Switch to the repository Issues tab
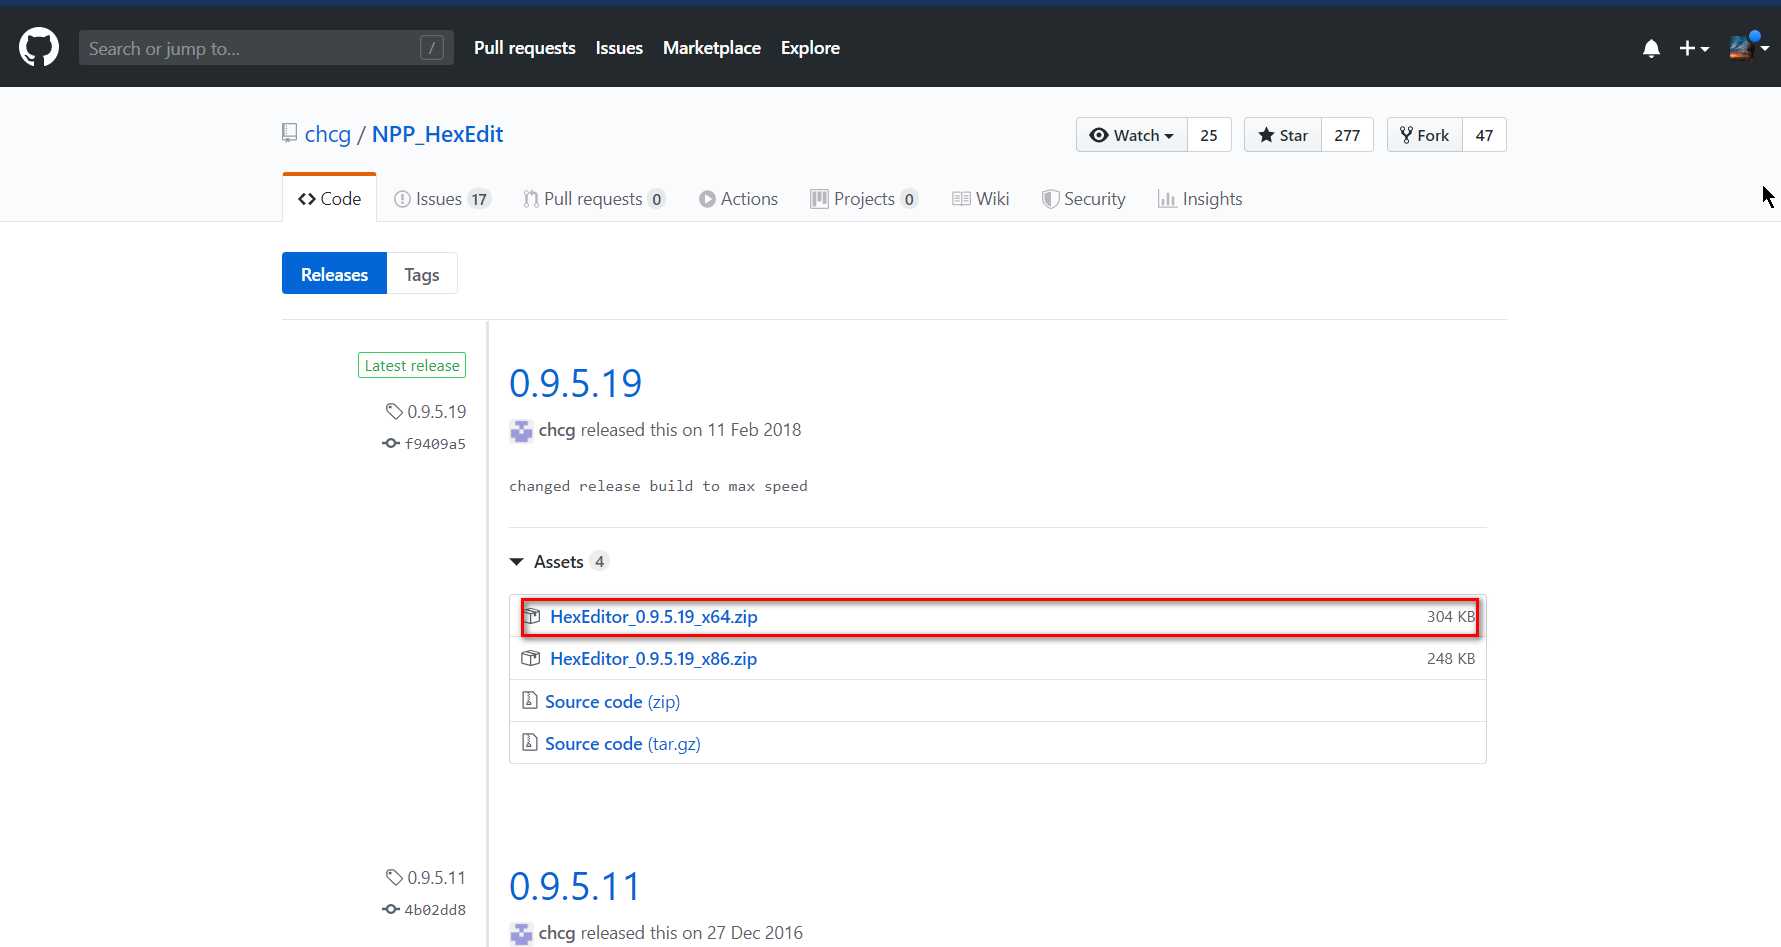Image resolution: width=1781 pixels, height=947 pixels. tap(442, 198)
